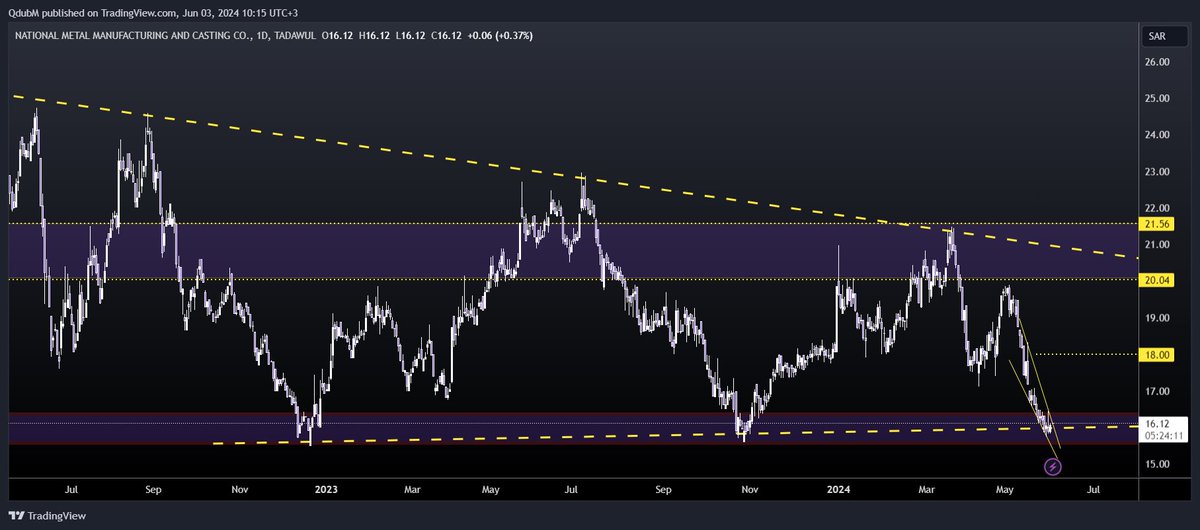
Task: Select the descending dashed yellow trendline
Action: (x=575, y=177)
